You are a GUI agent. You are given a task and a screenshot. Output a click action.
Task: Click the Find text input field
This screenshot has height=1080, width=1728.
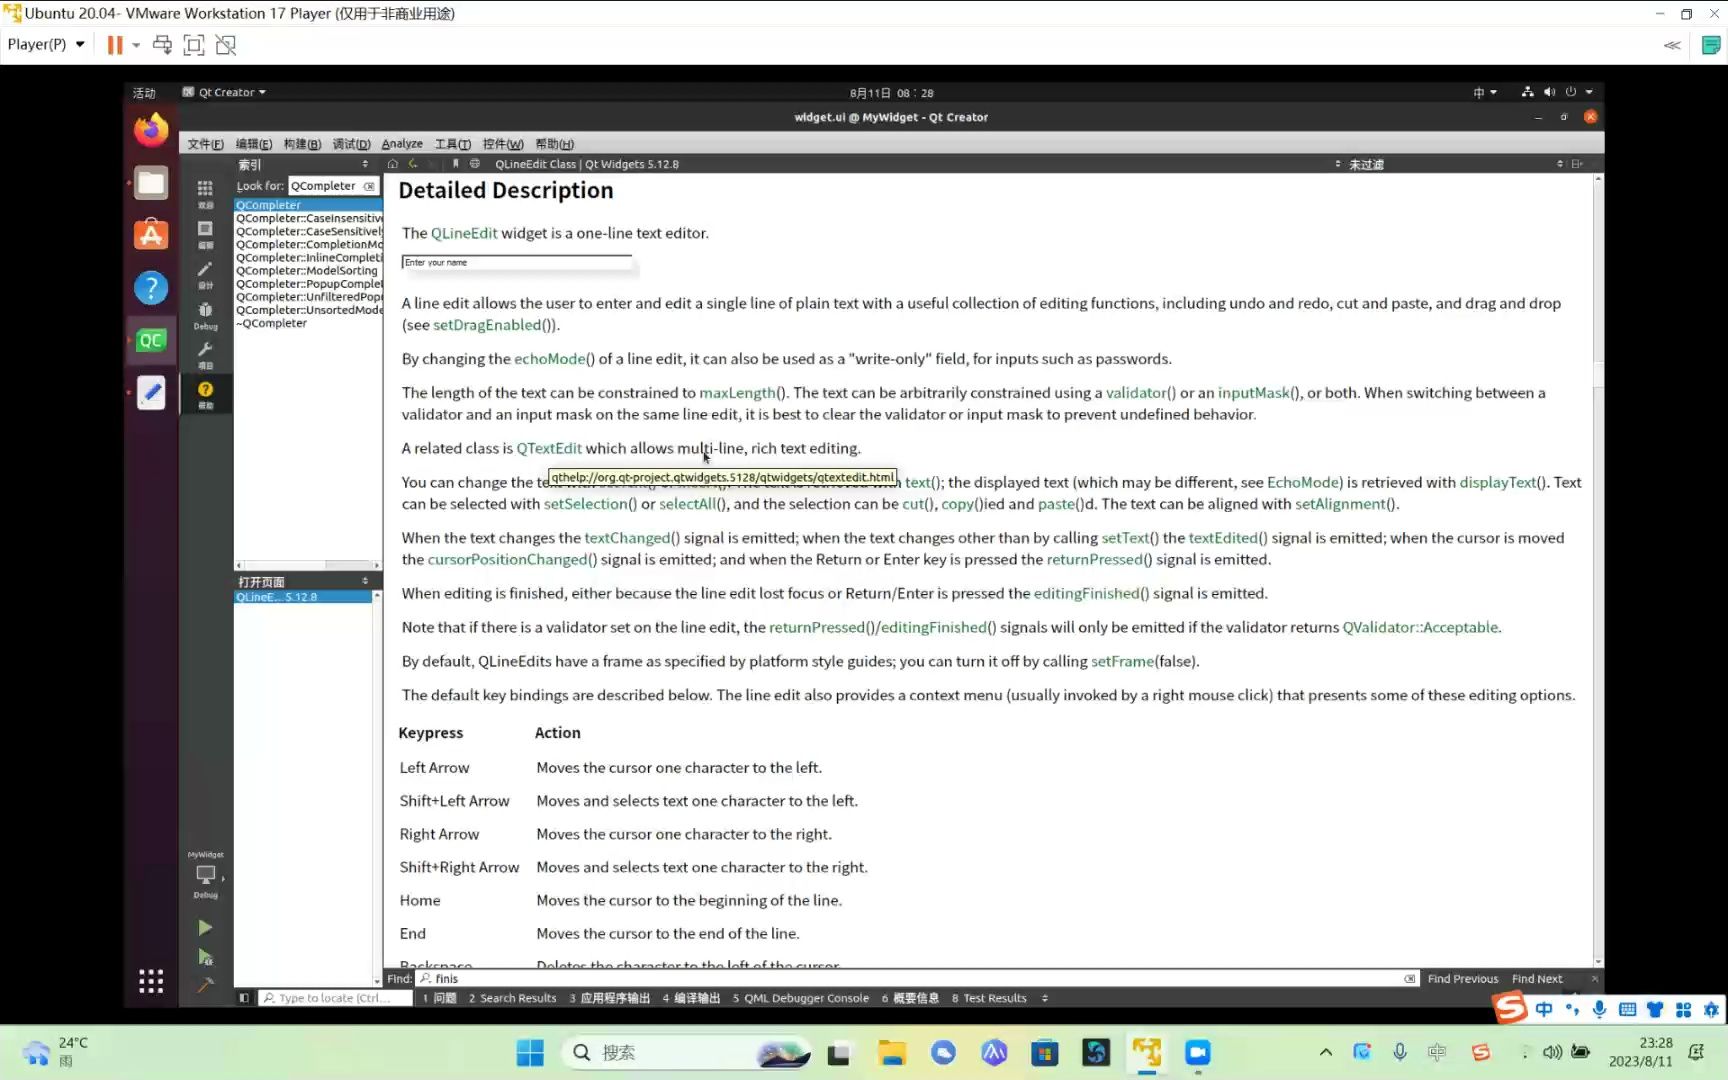pyautogui.click(x=917, y=979)
